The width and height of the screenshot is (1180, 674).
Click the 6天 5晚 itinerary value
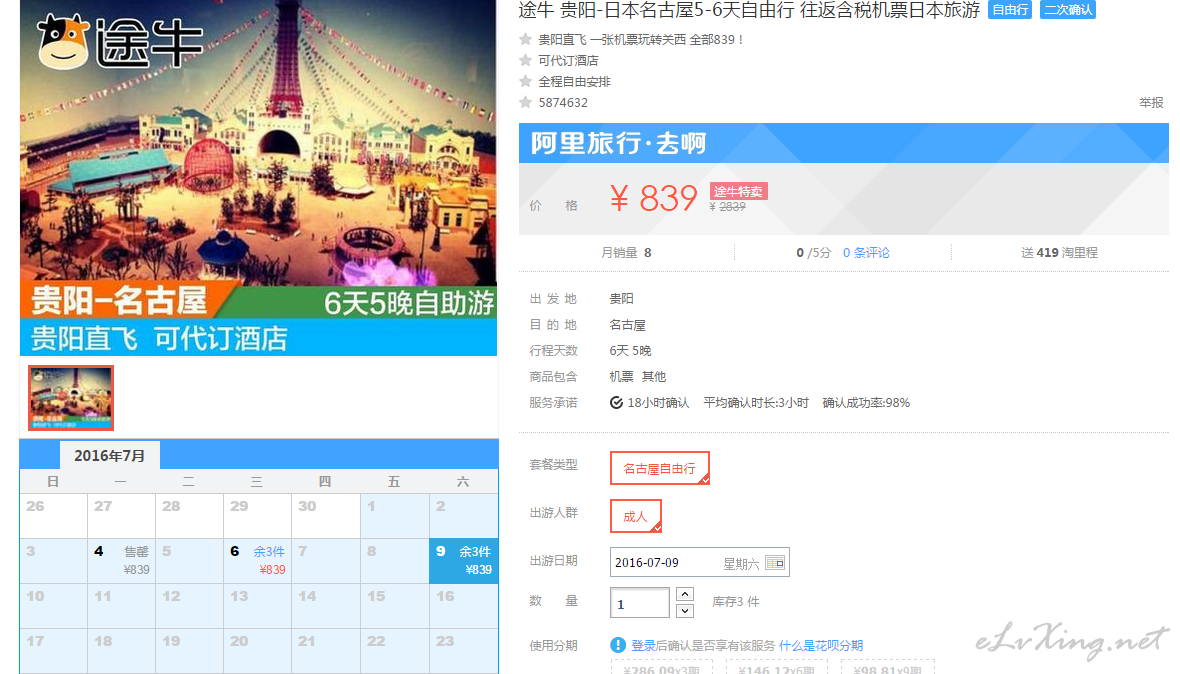click(630, 351)
